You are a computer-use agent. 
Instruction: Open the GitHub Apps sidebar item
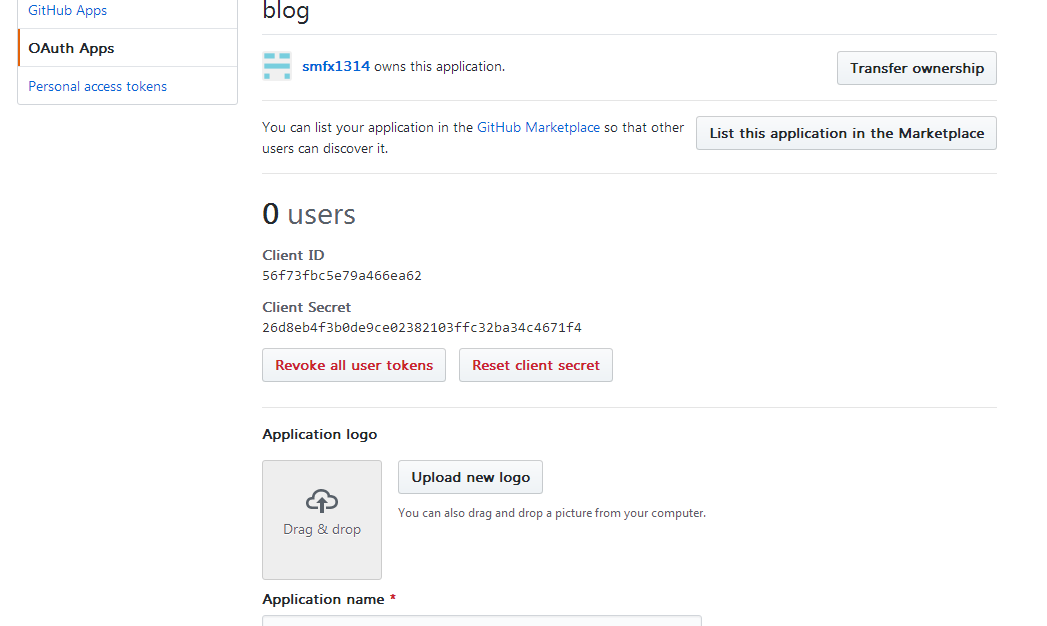coord(68,11)
